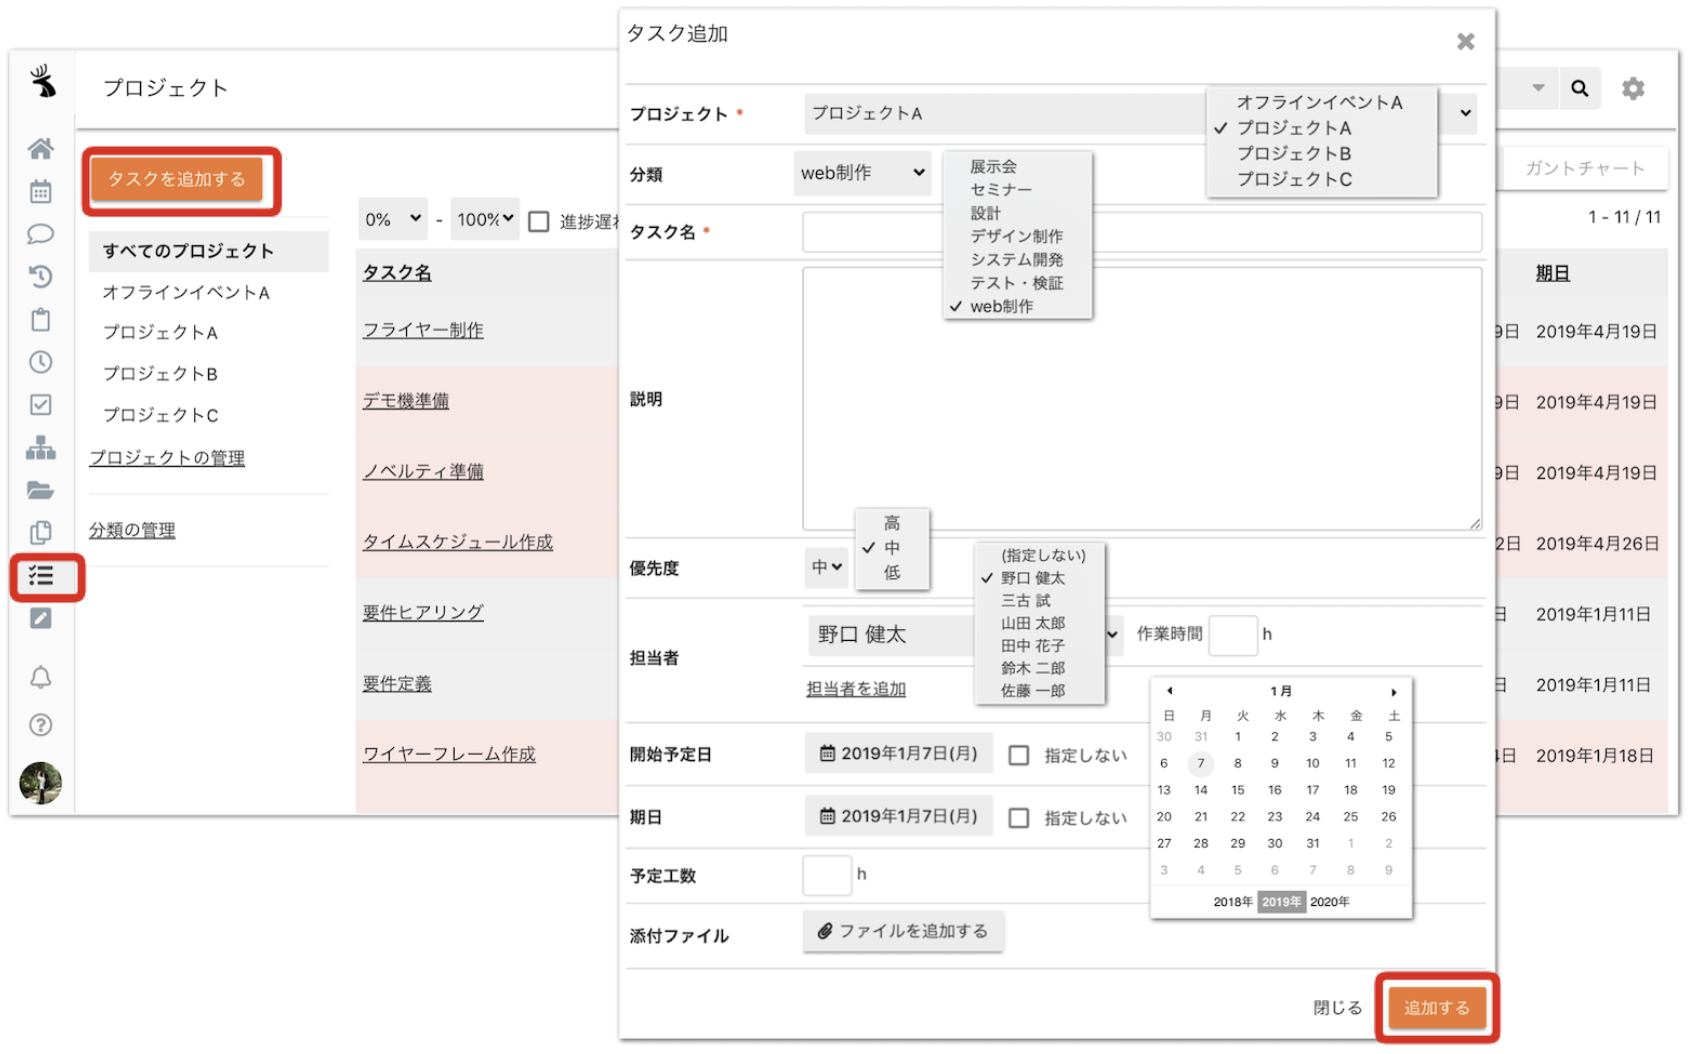
Task: Check 指定しない for 開始予定日
Action: (1019, 755)
